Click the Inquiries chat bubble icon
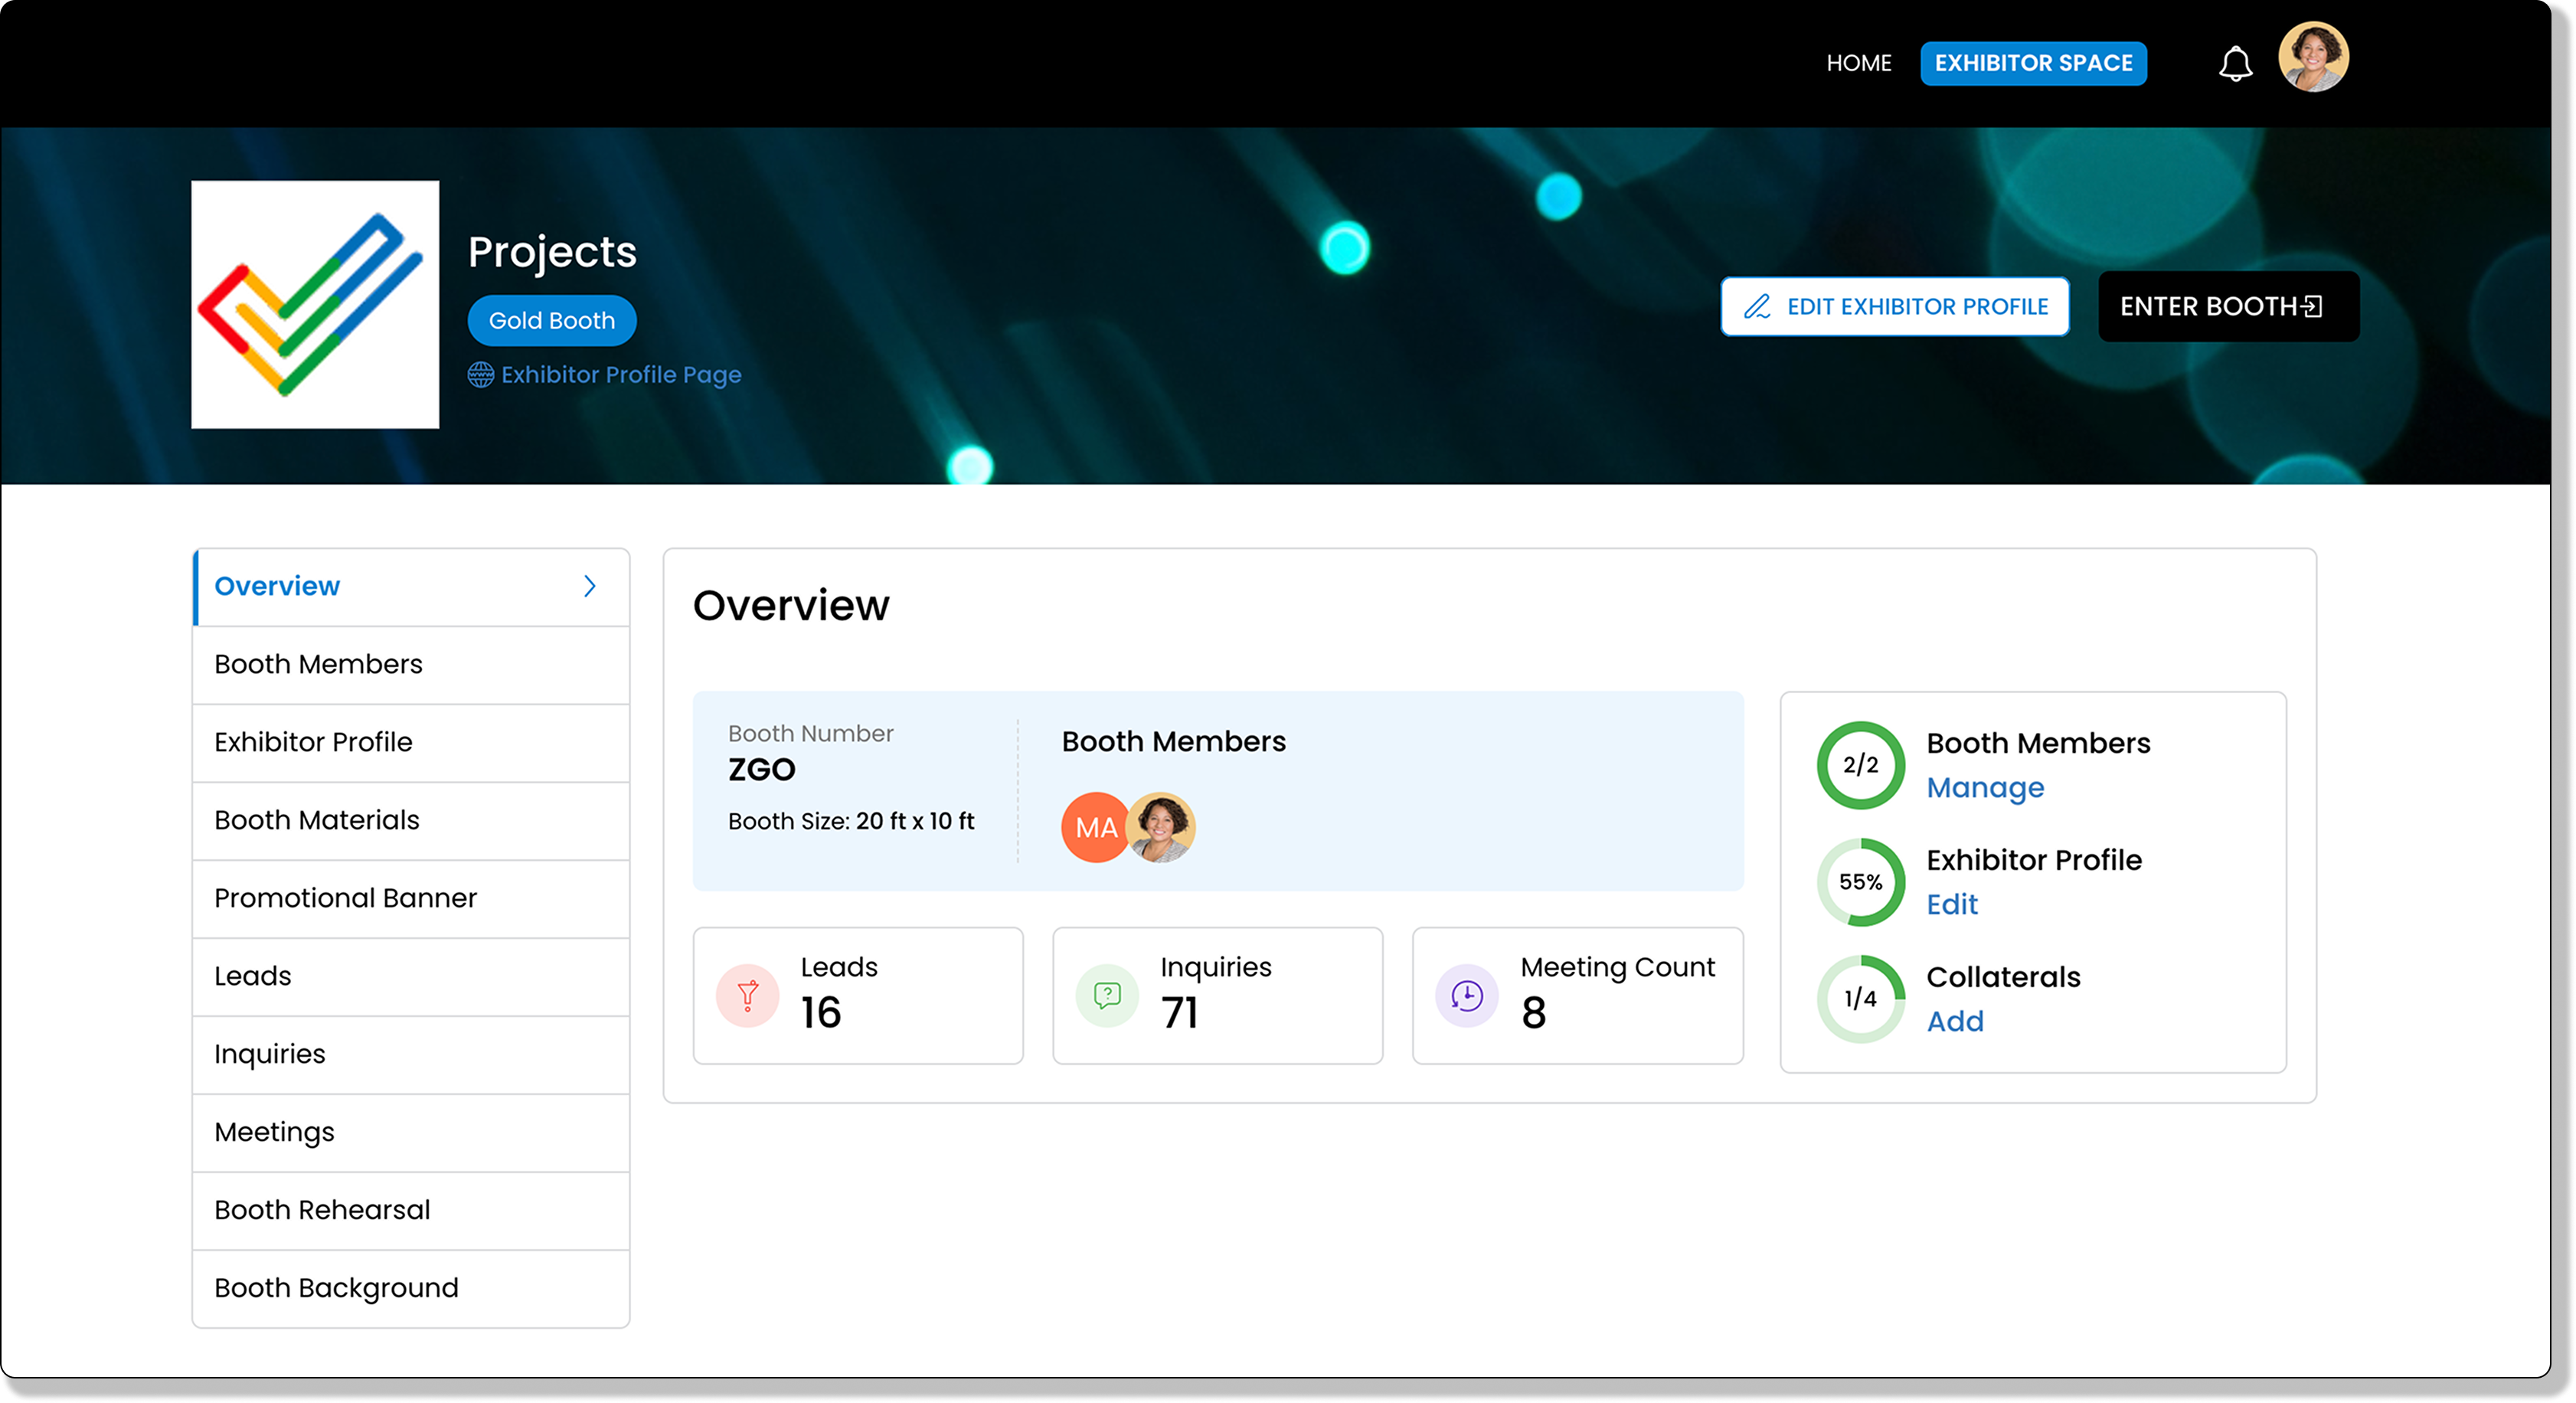 (1107, 995)
